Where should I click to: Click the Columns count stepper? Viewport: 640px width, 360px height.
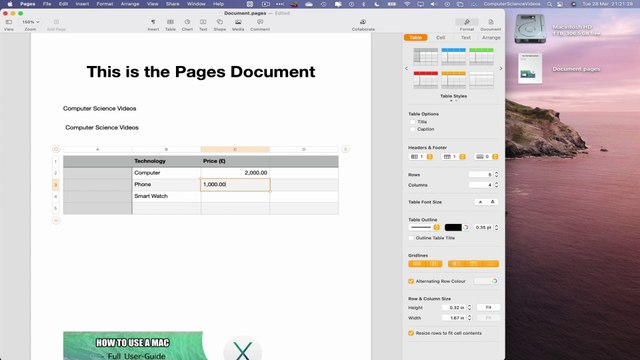(496, 185)
